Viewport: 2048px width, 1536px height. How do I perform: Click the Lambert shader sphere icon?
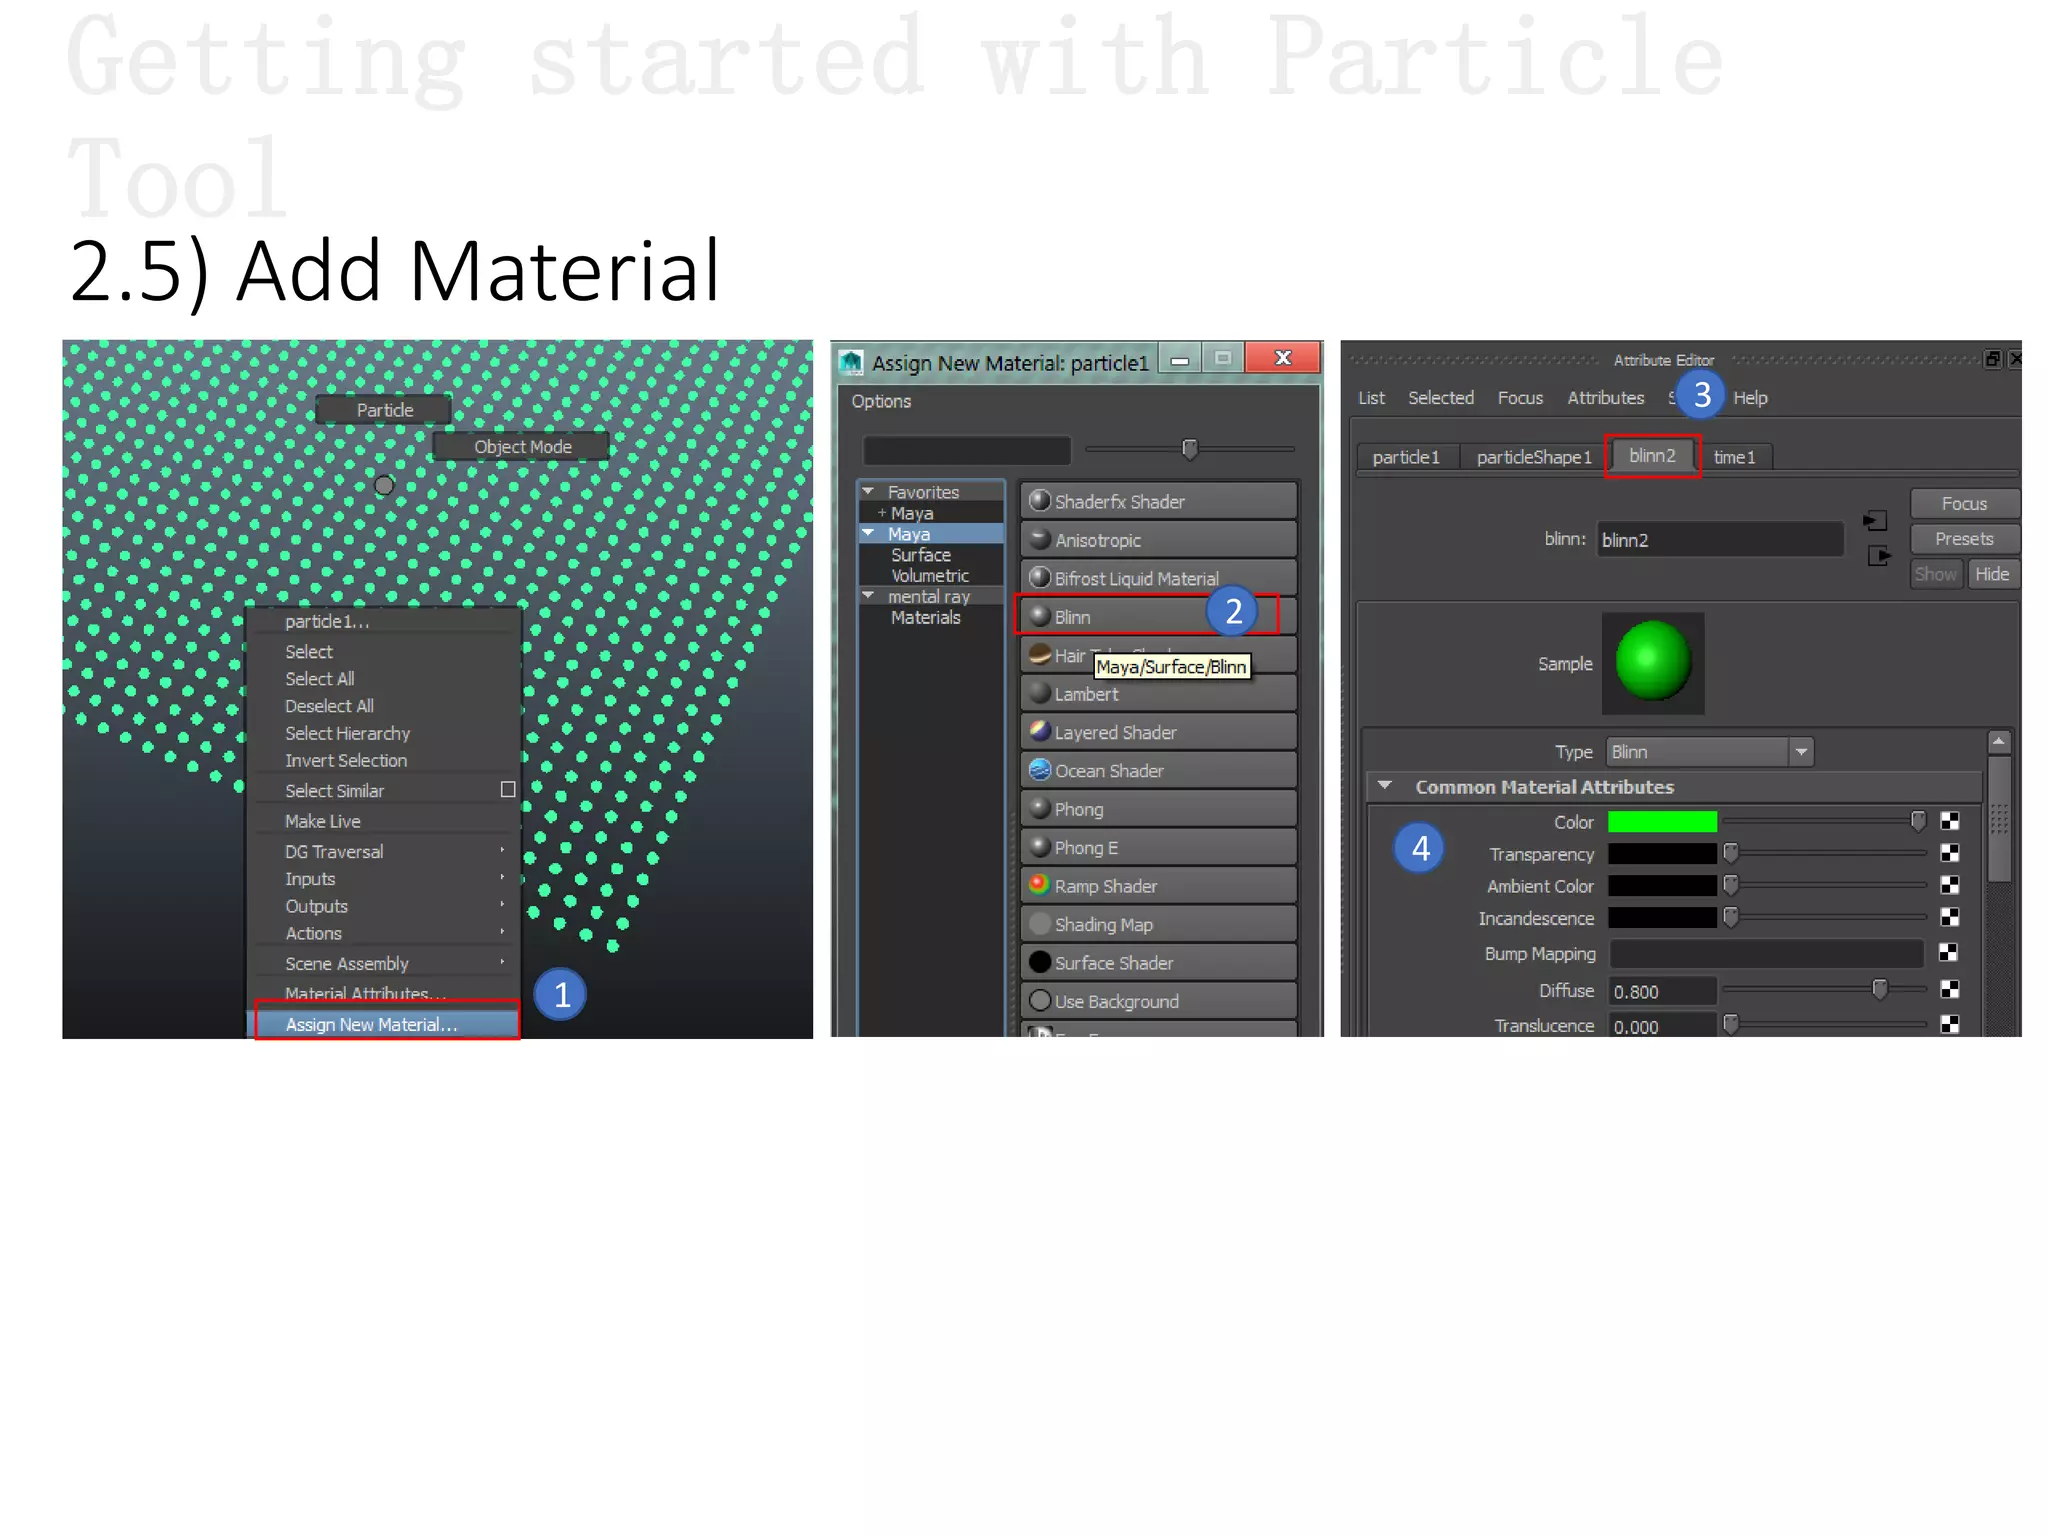(x=1039, y=693)
